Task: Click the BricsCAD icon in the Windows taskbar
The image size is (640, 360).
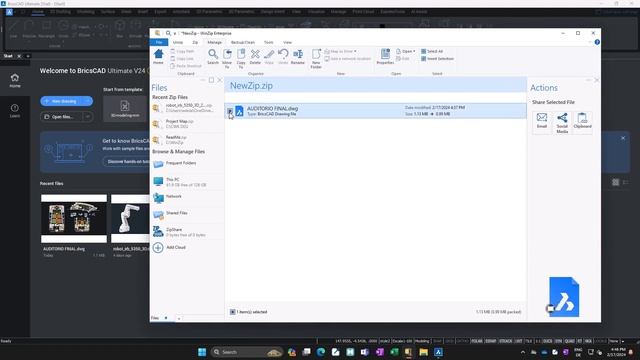Action: tap(438, 352)
